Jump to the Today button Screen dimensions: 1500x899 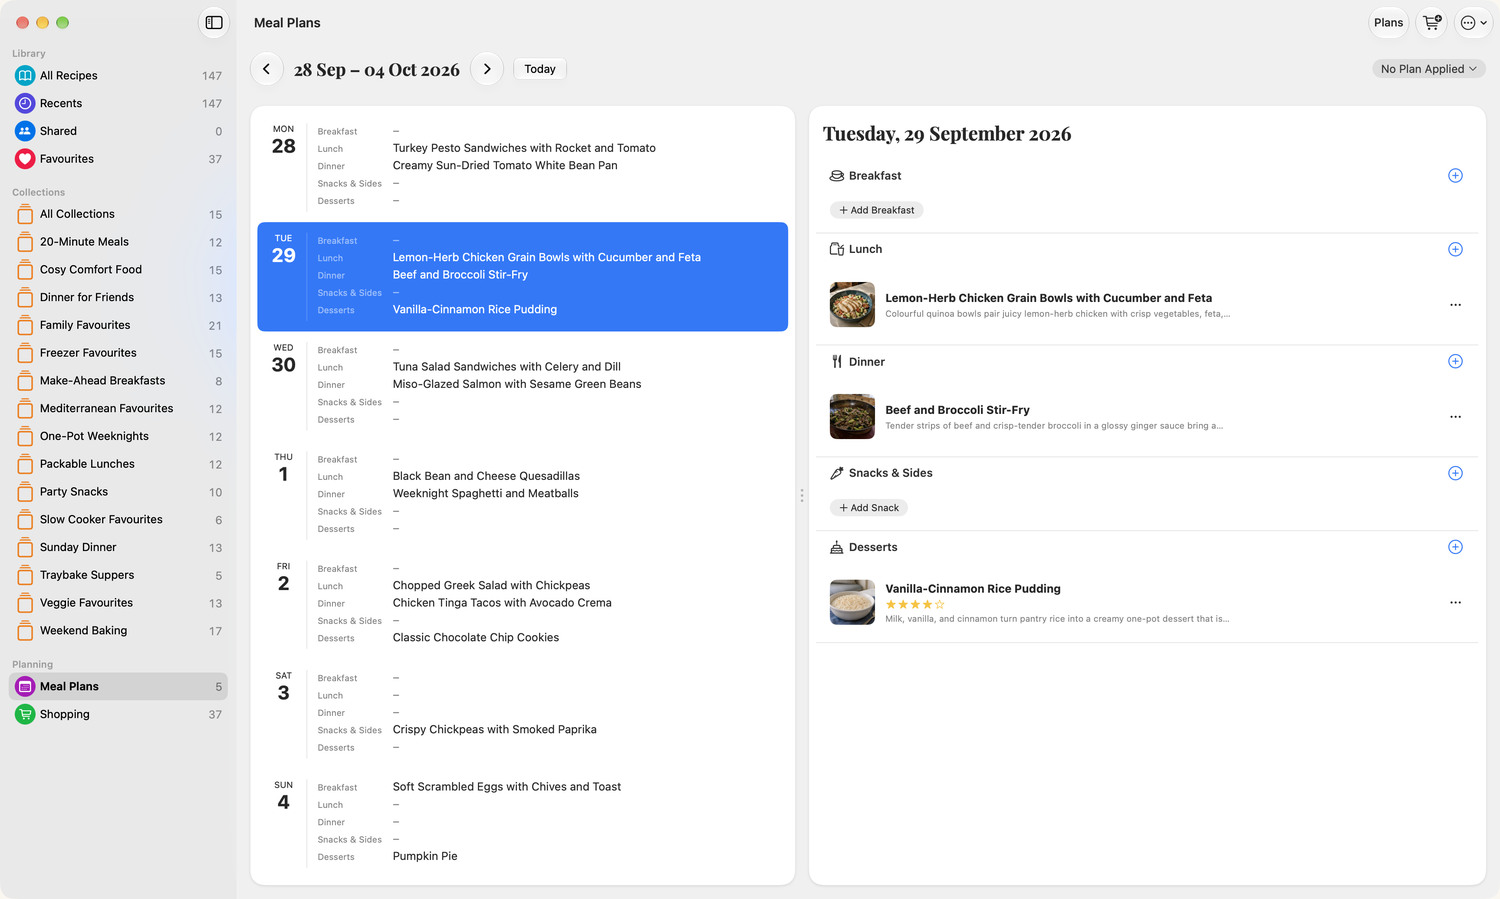tap(540, 69)
